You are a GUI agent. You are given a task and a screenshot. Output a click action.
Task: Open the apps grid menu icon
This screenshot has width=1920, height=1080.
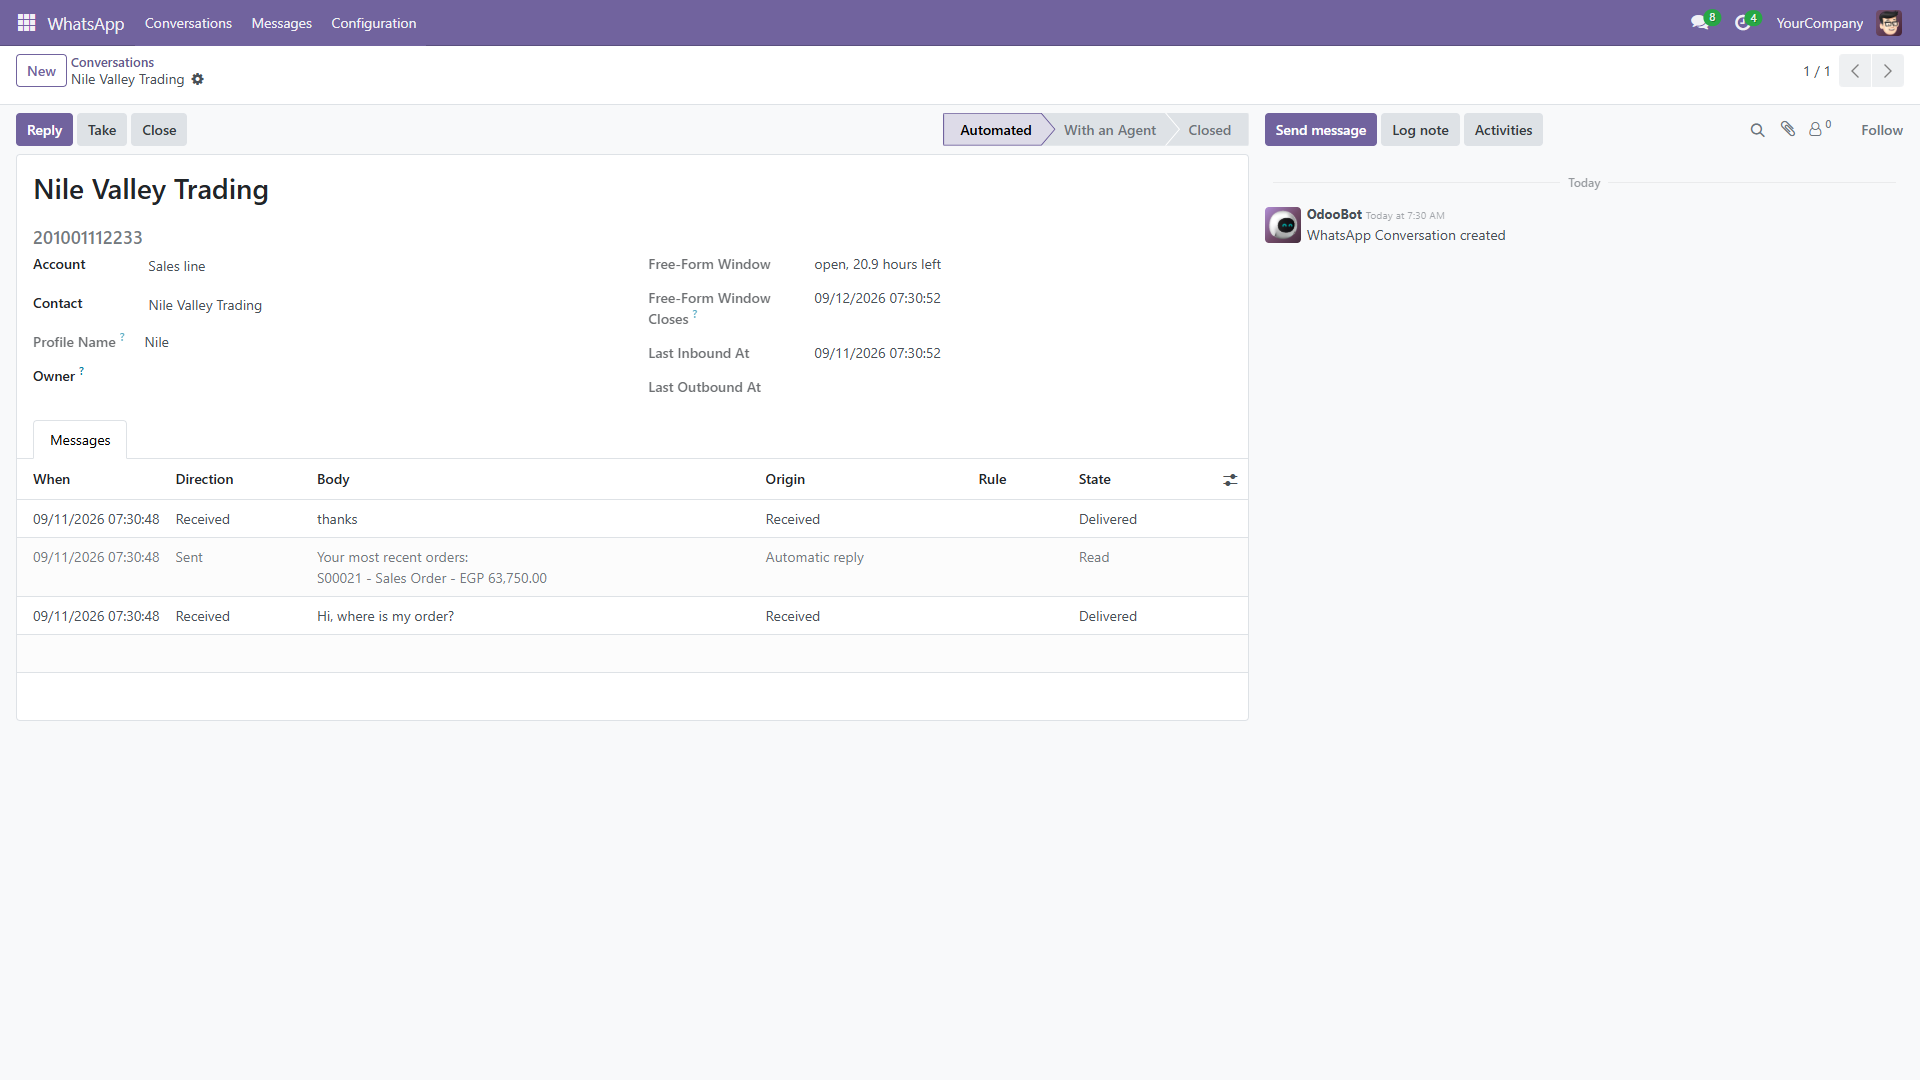coord(27,22)
